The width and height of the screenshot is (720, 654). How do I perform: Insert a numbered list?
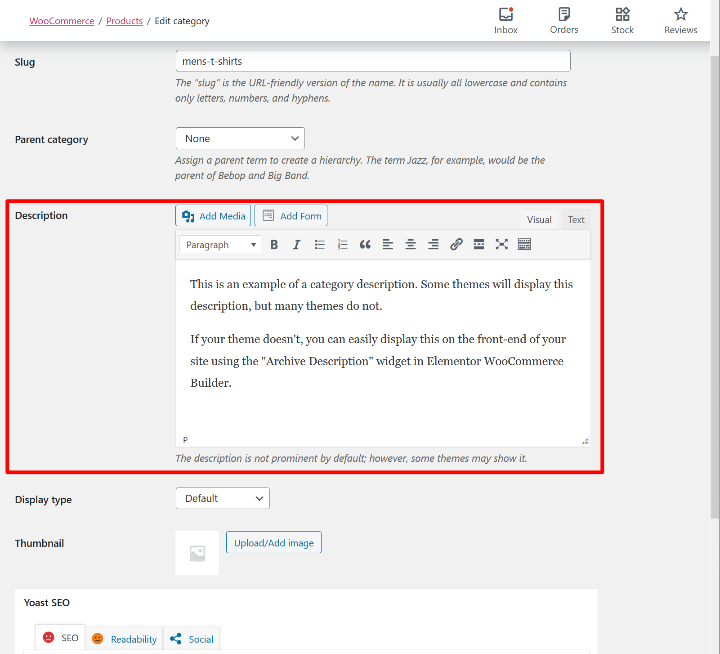pyautogui.click(x=342, y=245)
